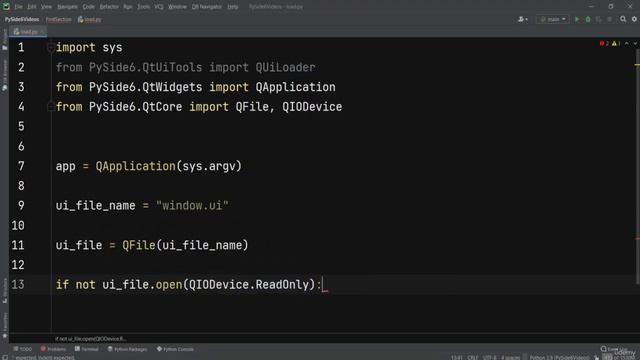Jump to previous highlighted error arrow
Image resolution: width=640 pixels, height=360 pixels.
(x=627, y=43)
